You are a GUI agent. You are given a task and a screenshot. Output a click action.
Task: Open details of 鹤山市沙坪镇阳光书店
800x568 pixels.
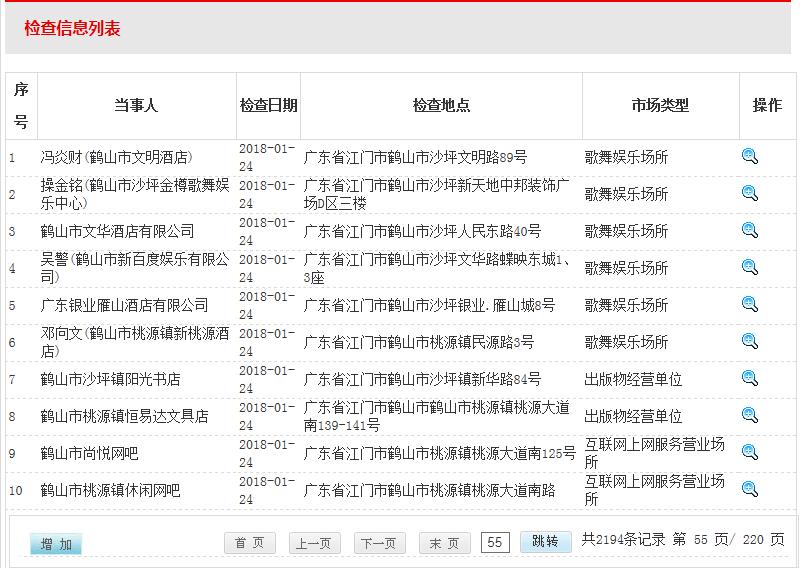click(750, 378)
